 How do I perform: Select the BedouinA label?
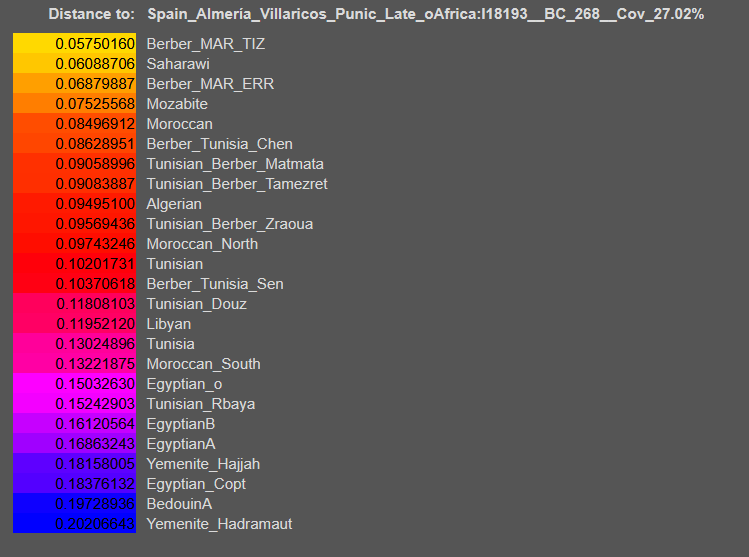tap(179, 504)
